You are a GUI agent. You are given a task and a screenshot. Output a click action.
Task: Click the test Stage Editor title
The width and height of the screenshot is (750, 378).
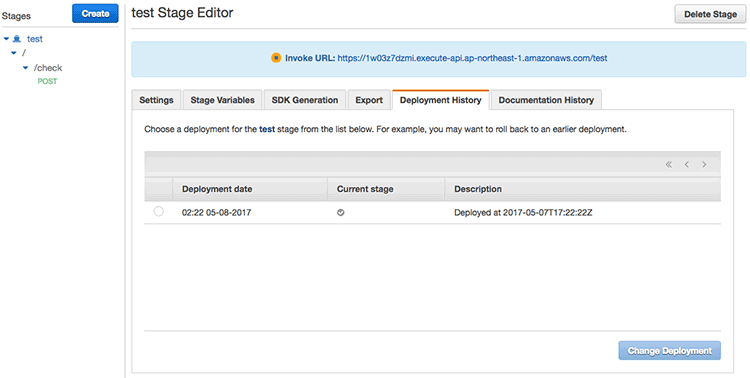tap(182, 13)
